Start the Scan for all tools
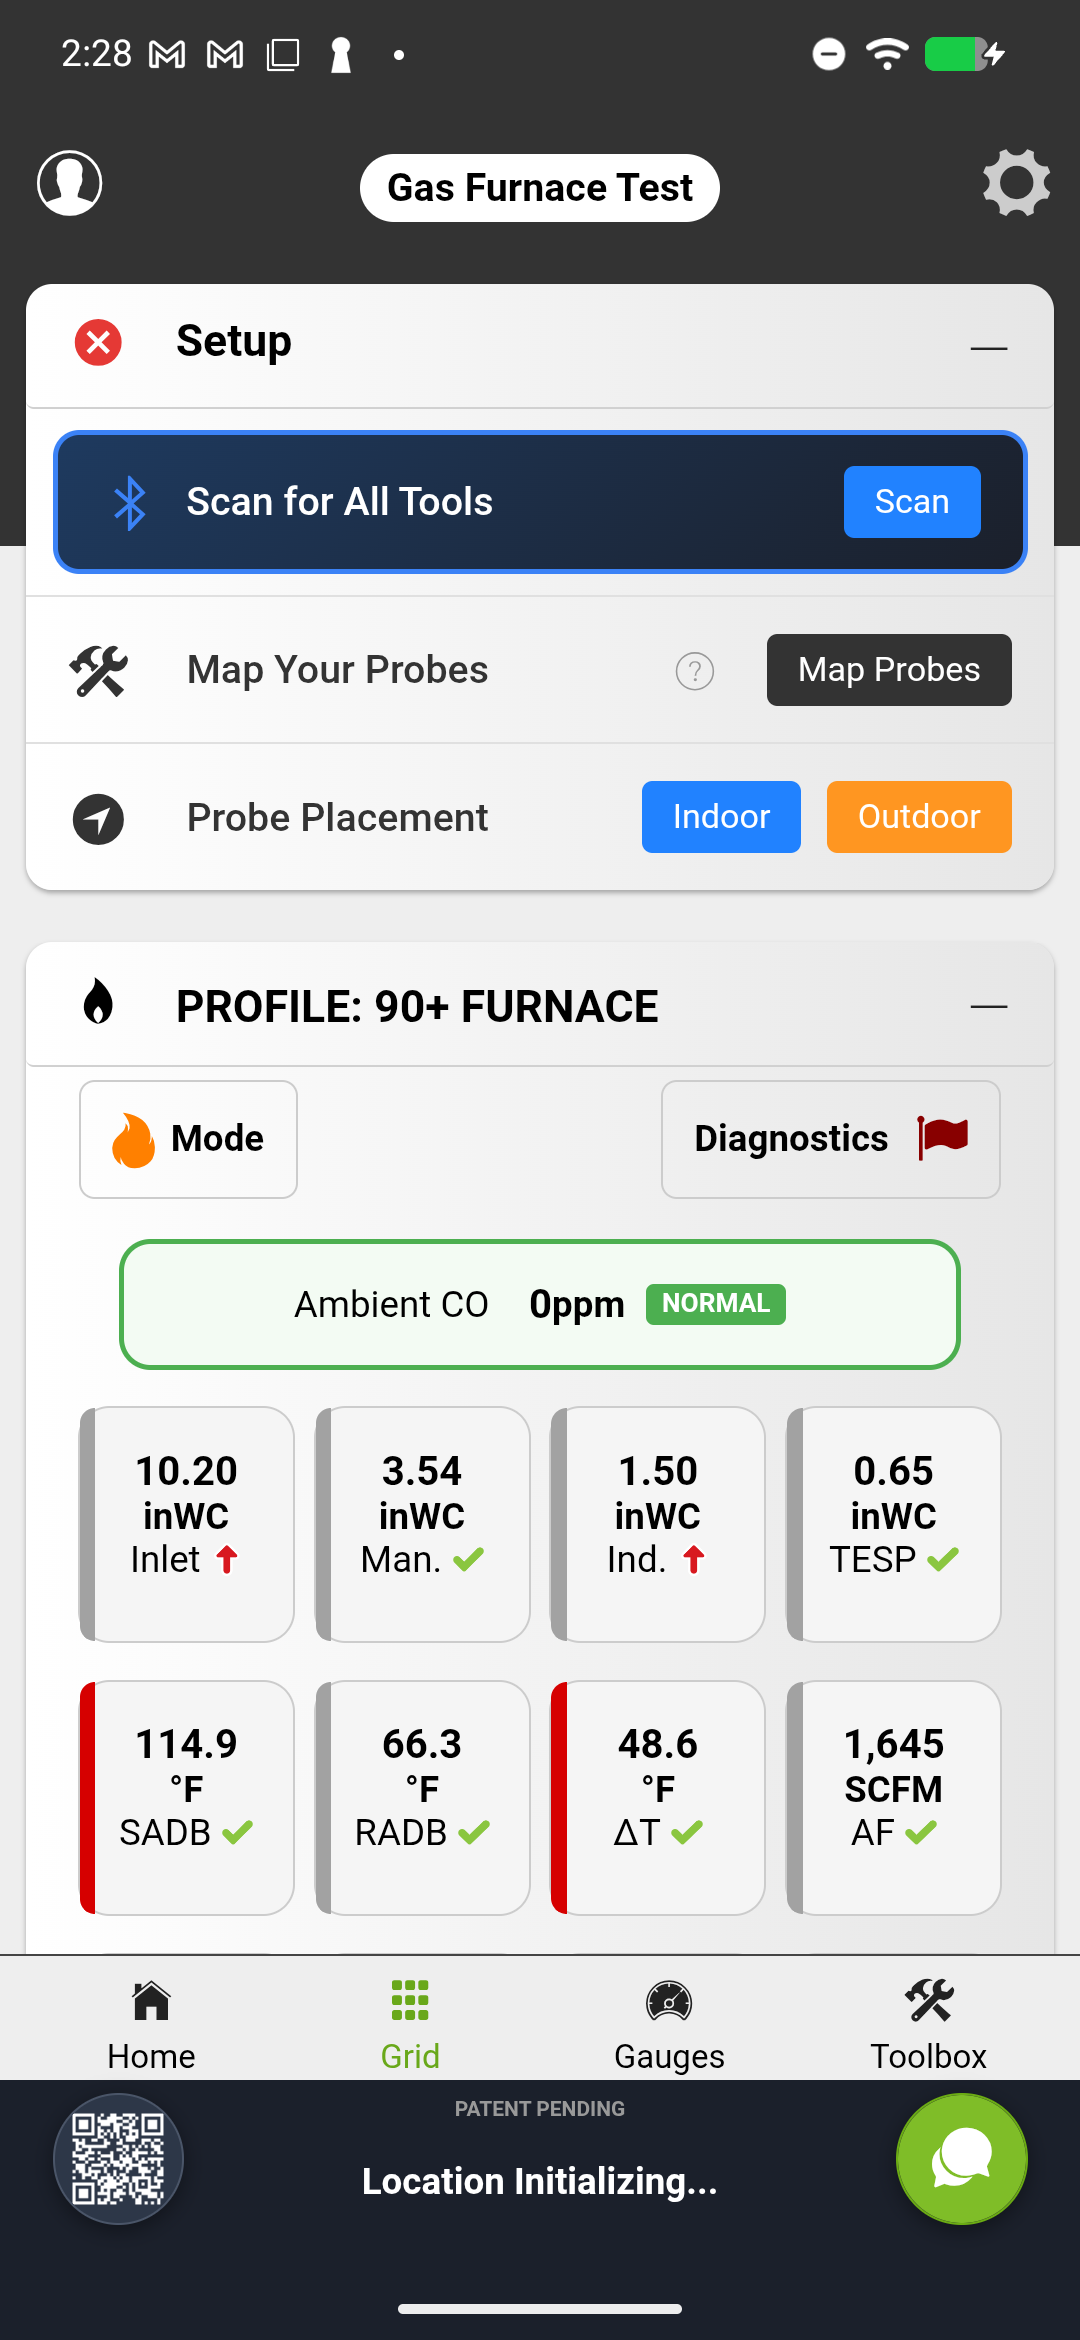Viewport: 1080px width, 2340px height. point(912,502)
